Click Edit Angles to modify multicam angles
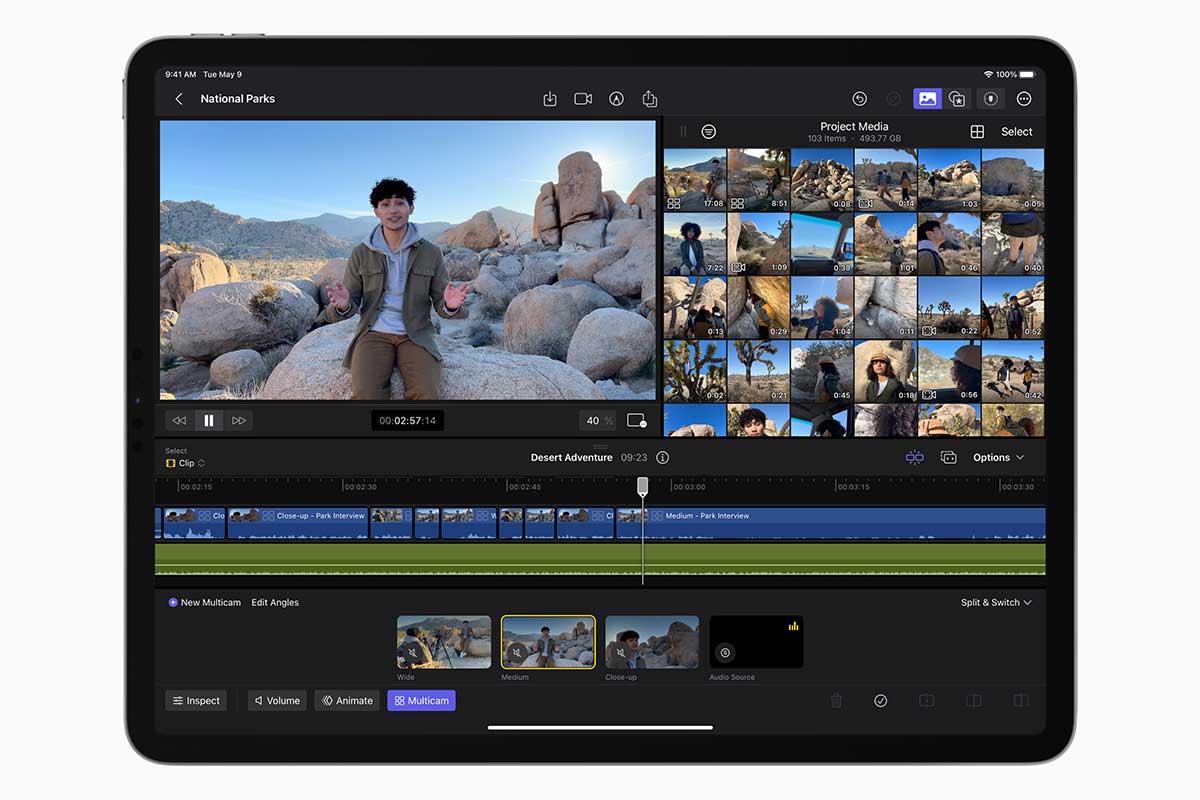Viewport: 1200px width, 800px height. 275,602
